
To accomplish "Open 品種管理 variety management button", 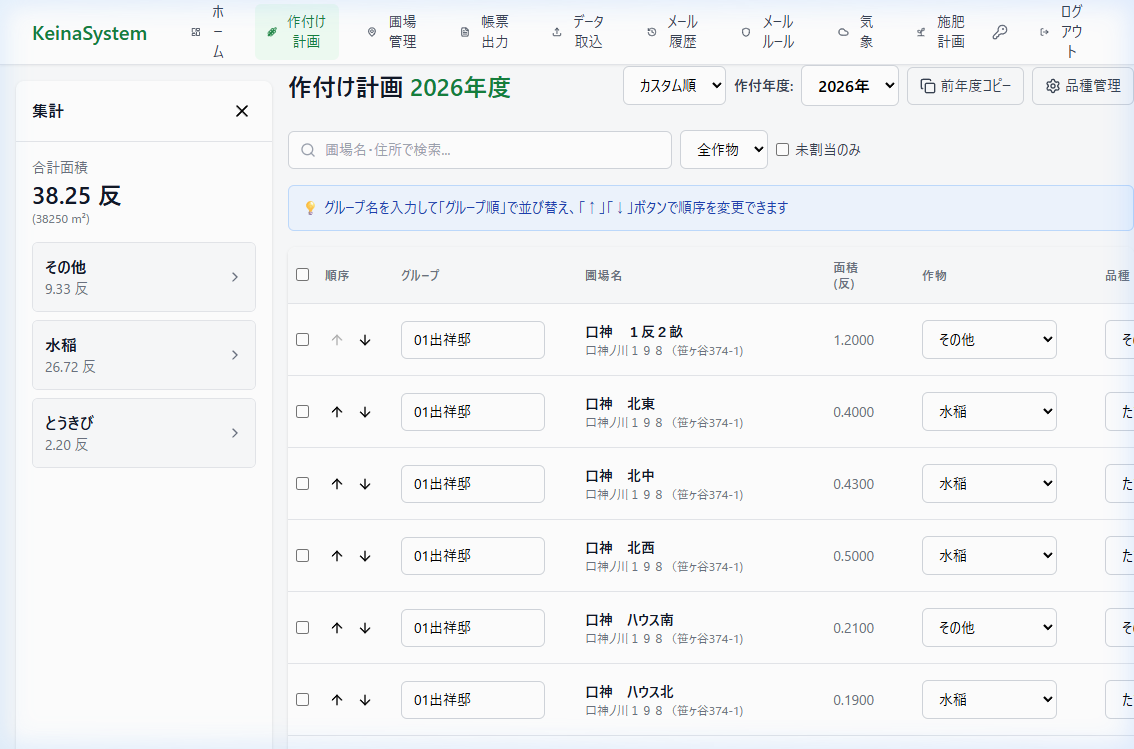I will coord(1082,86).
